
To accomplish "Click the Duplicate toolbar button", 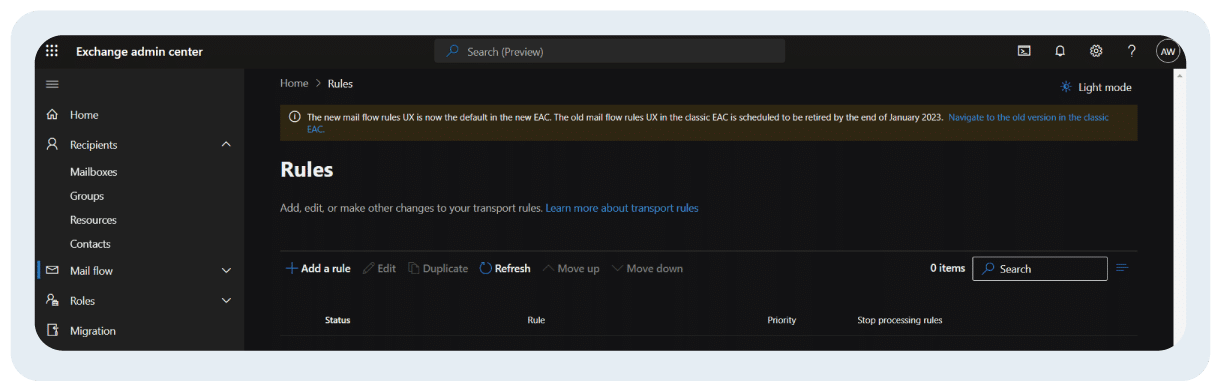I will pyautogui.click(x=438, y=268).
